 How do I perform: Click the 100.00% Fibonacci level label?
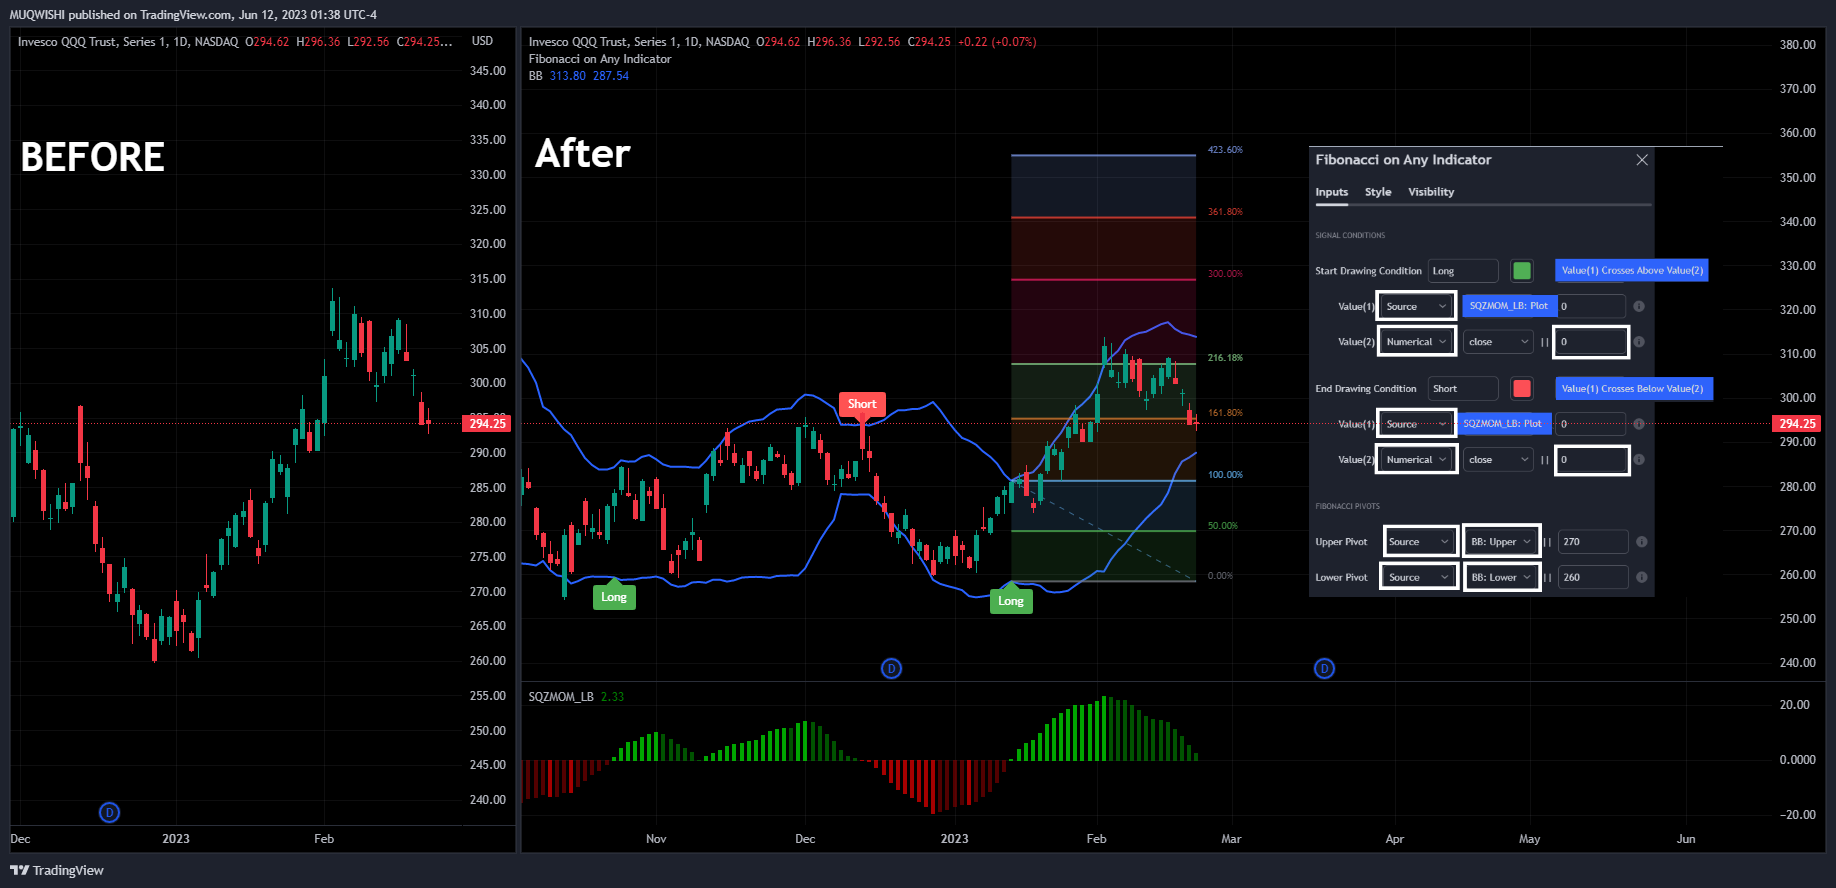1225,475
